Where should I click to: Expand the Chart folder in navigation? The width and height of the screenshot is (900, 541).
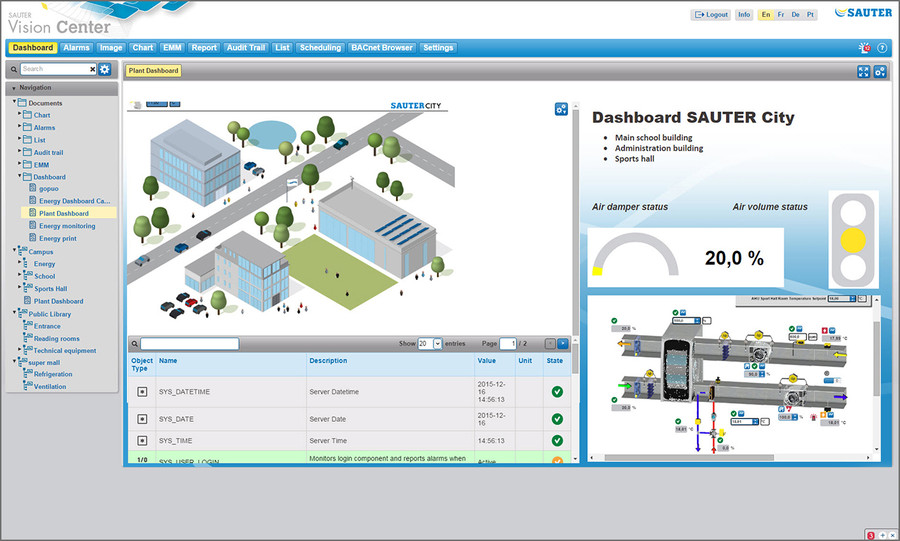20,115
